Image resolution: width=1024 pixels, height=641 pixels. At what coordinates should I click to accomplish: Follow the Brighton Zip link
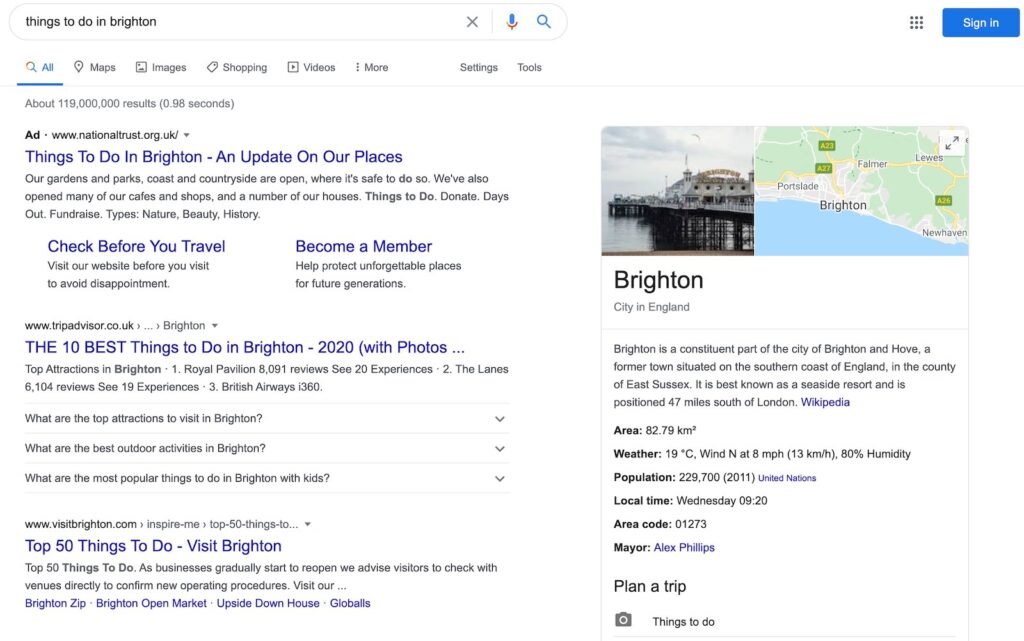click(x=55, y=603)
